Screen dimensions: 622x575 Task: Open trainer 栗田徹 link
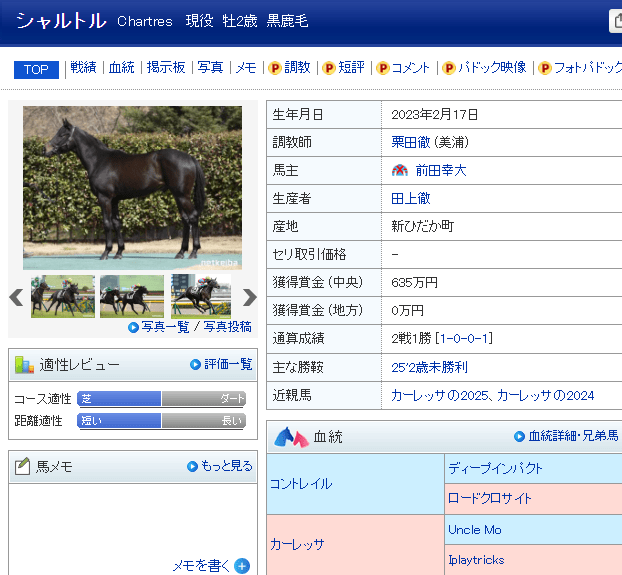(411, 142)
